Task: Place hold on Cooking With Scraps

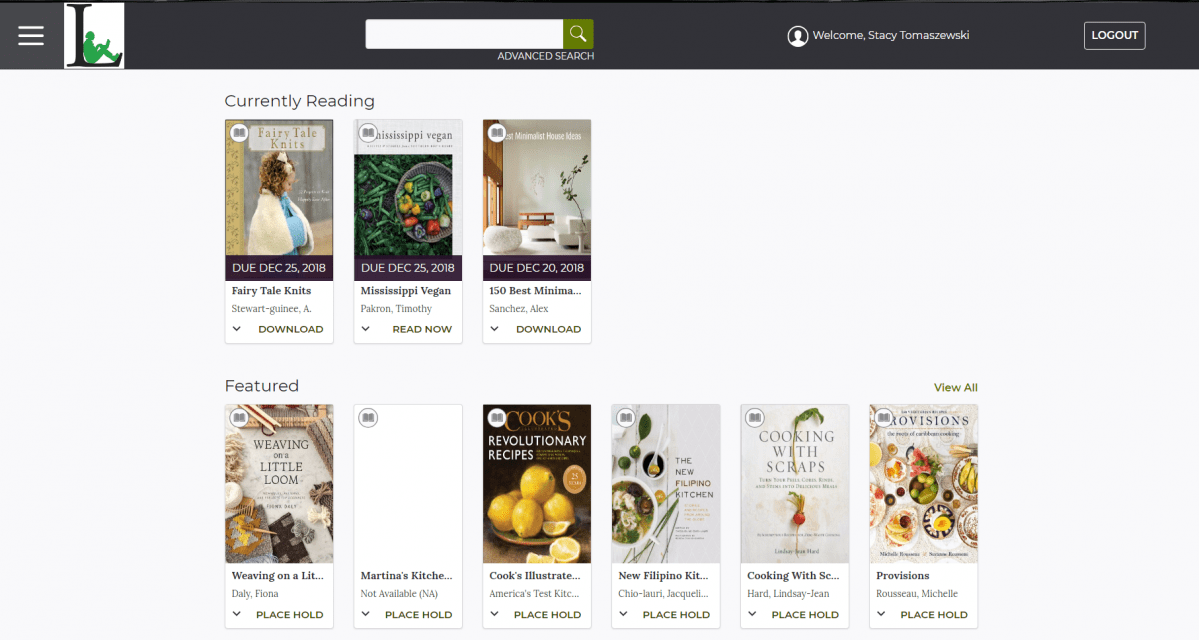Action: 805,615
